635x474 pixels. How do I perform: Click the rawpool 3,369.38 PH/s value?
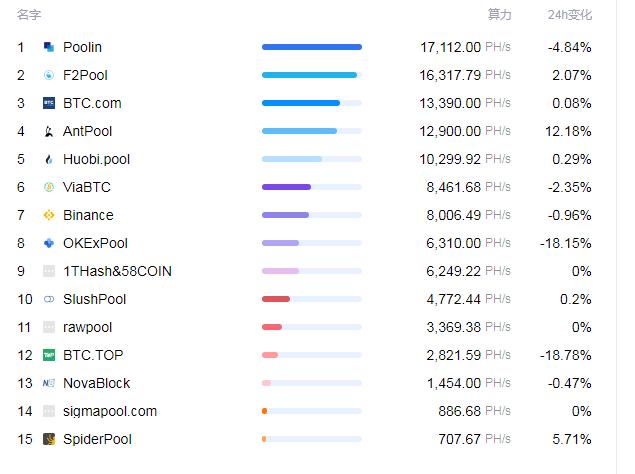469,327
